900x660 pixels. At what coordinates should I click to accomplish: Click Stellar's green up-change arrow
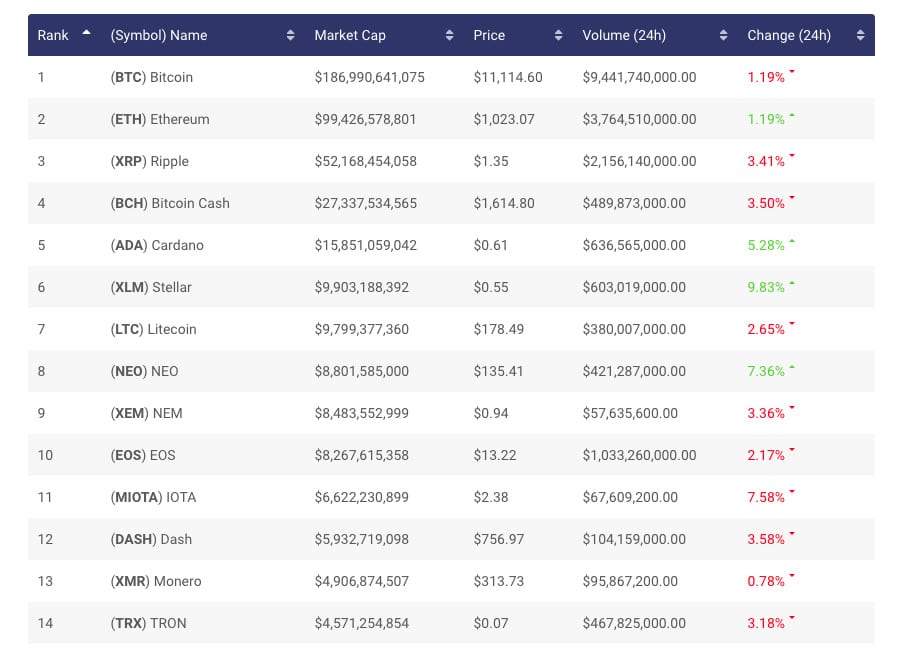792,283
